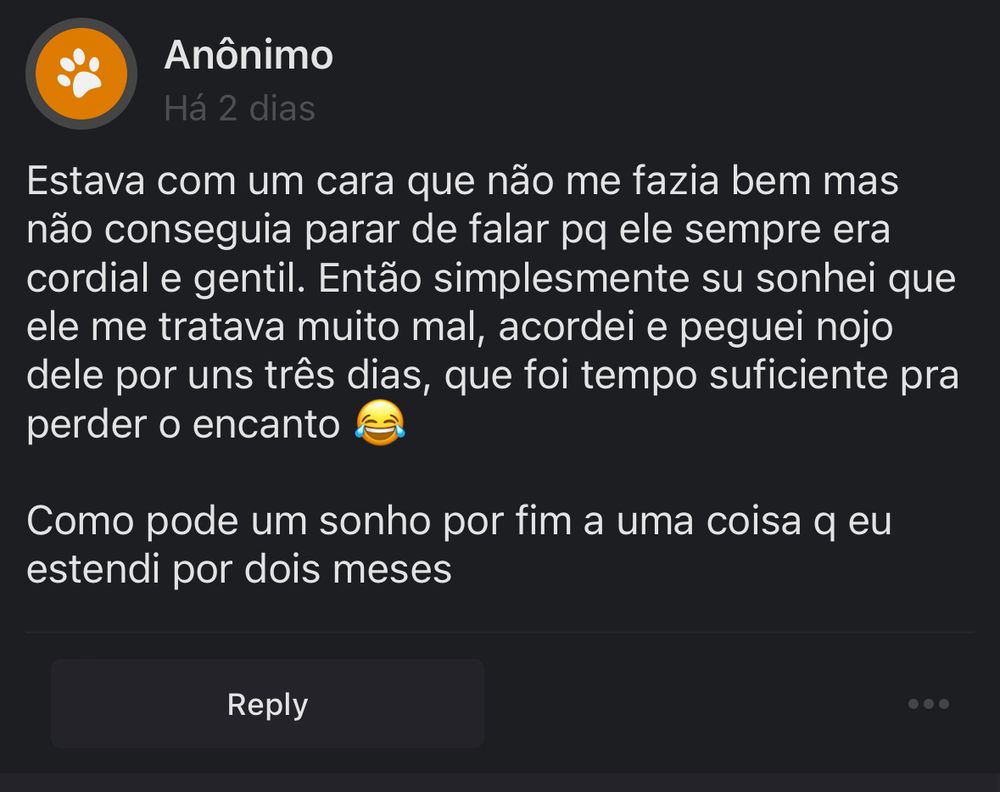Click the 'Há 2 dias' timestamp
The image size is (1000, 792).
click(239, 108)
